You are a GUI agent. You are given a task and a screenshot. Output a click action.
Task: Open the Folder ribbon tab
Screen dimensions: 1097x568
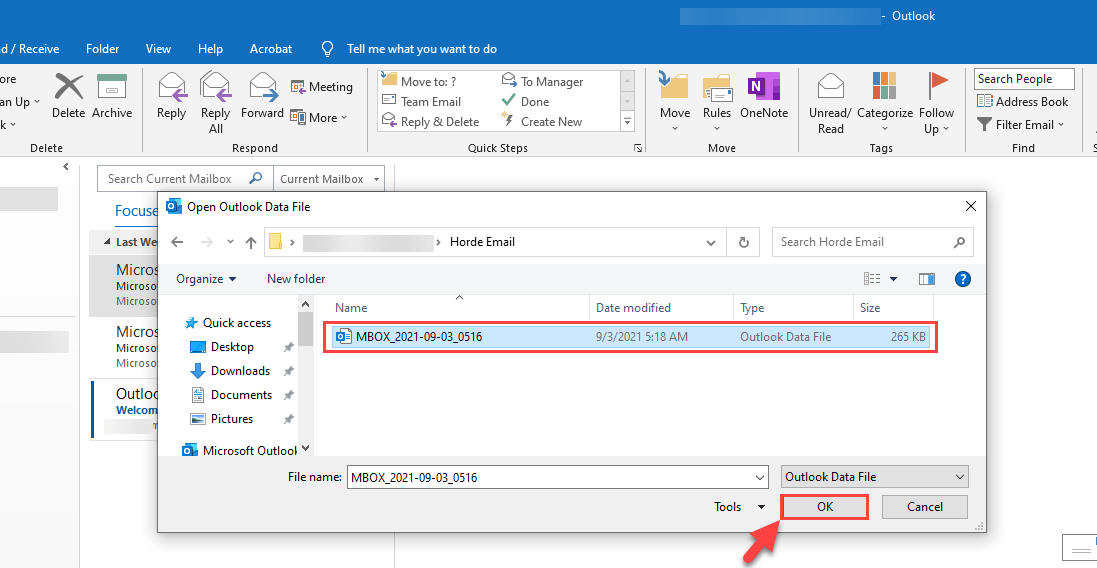tap(103, 49)
